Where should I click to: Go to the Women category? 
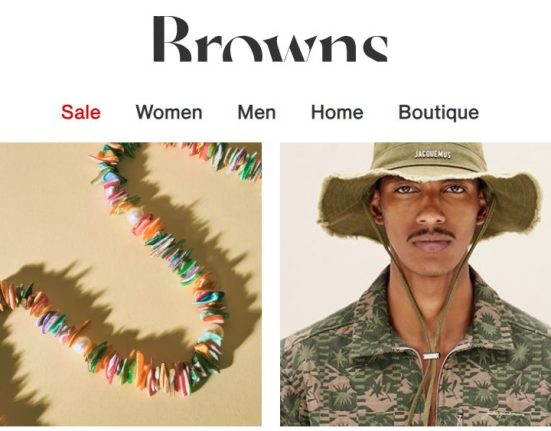click(x=169, y=112)
